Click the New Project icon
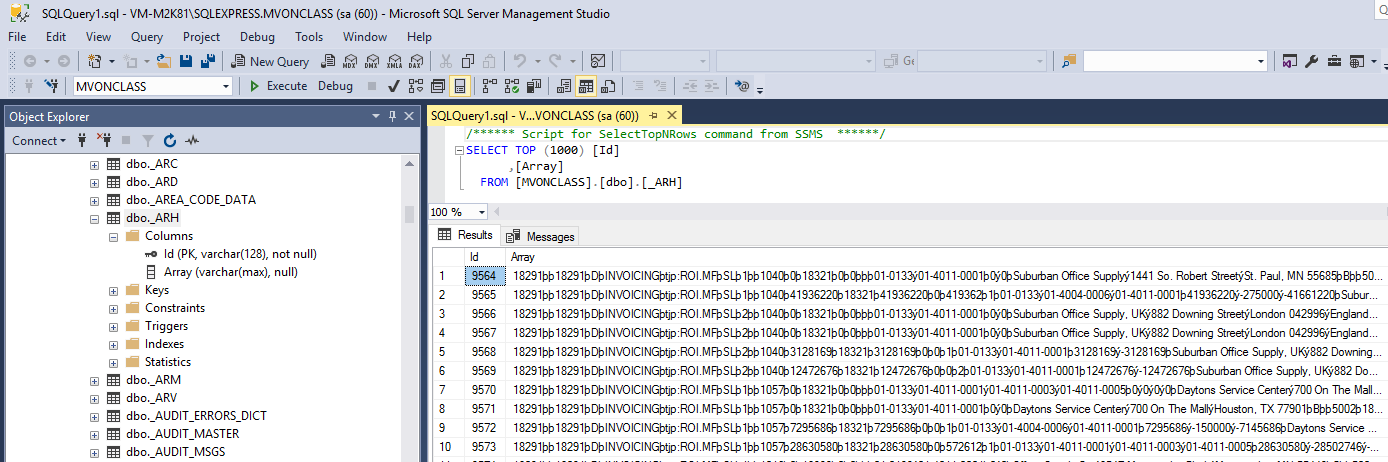Image resolution: width=1388 pixels, height=462 pixels. click(x=96, y=61)
